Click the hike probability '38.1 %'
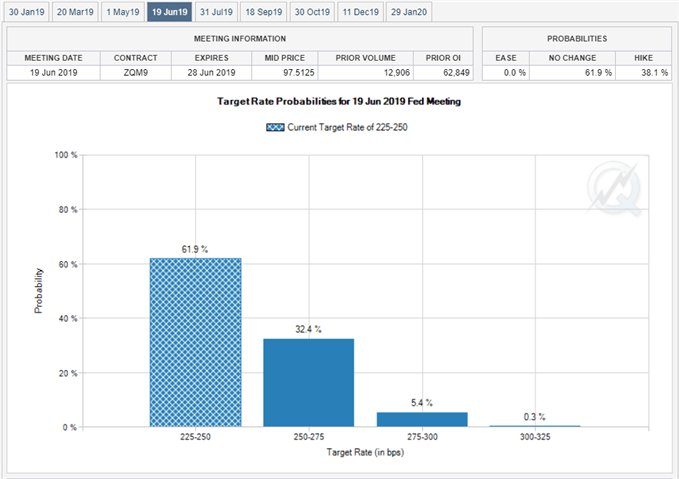This screenshot has width=679, height=479. click(655, 73)
